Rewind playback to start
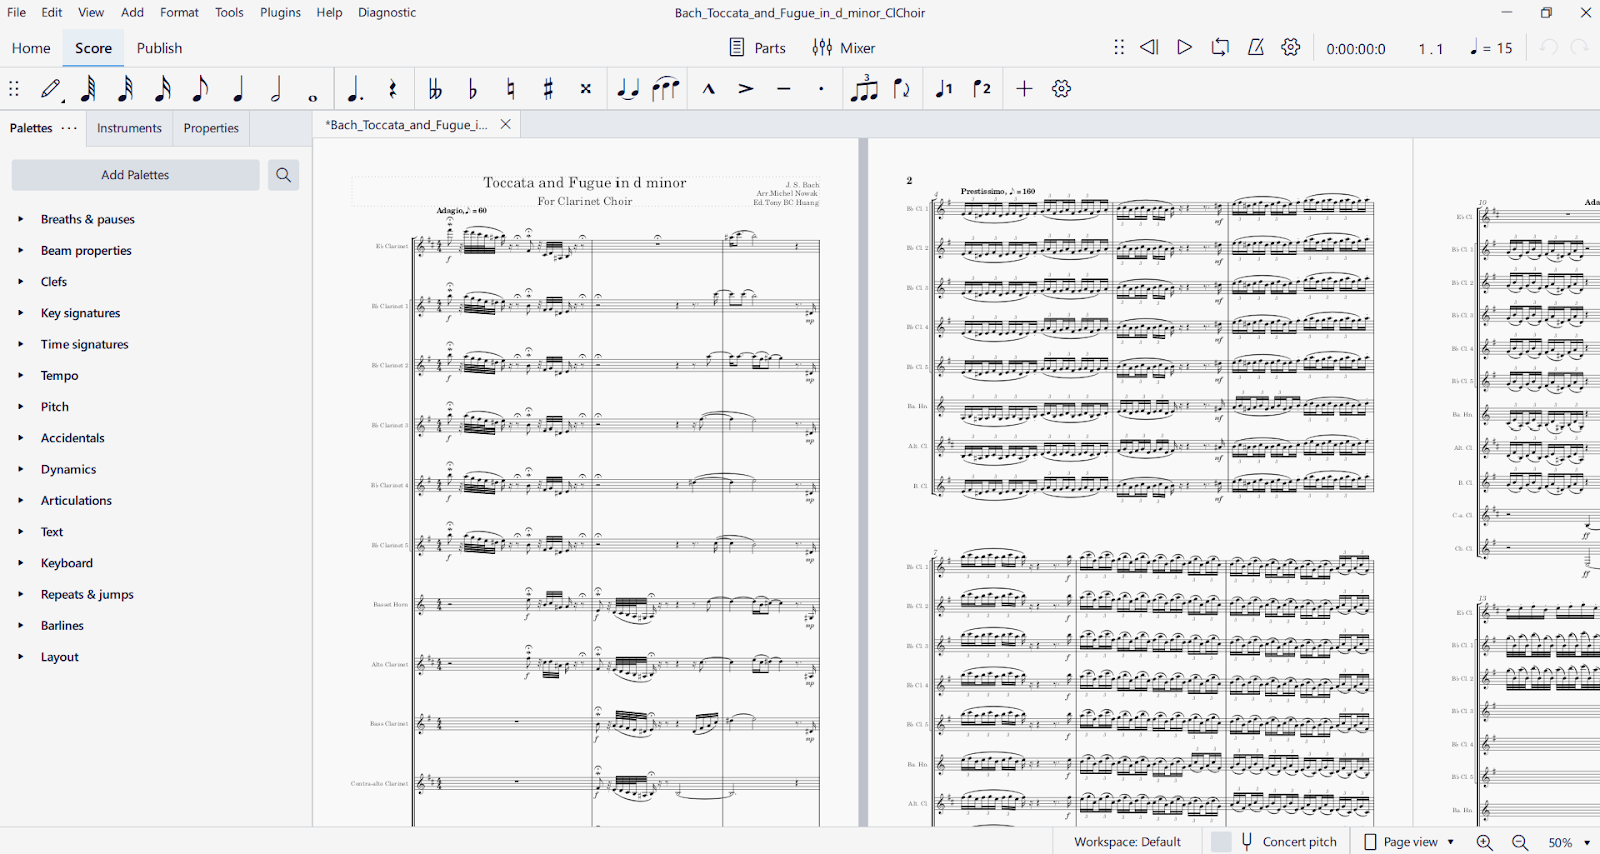1600x854 pixels. coord(1149,47)
